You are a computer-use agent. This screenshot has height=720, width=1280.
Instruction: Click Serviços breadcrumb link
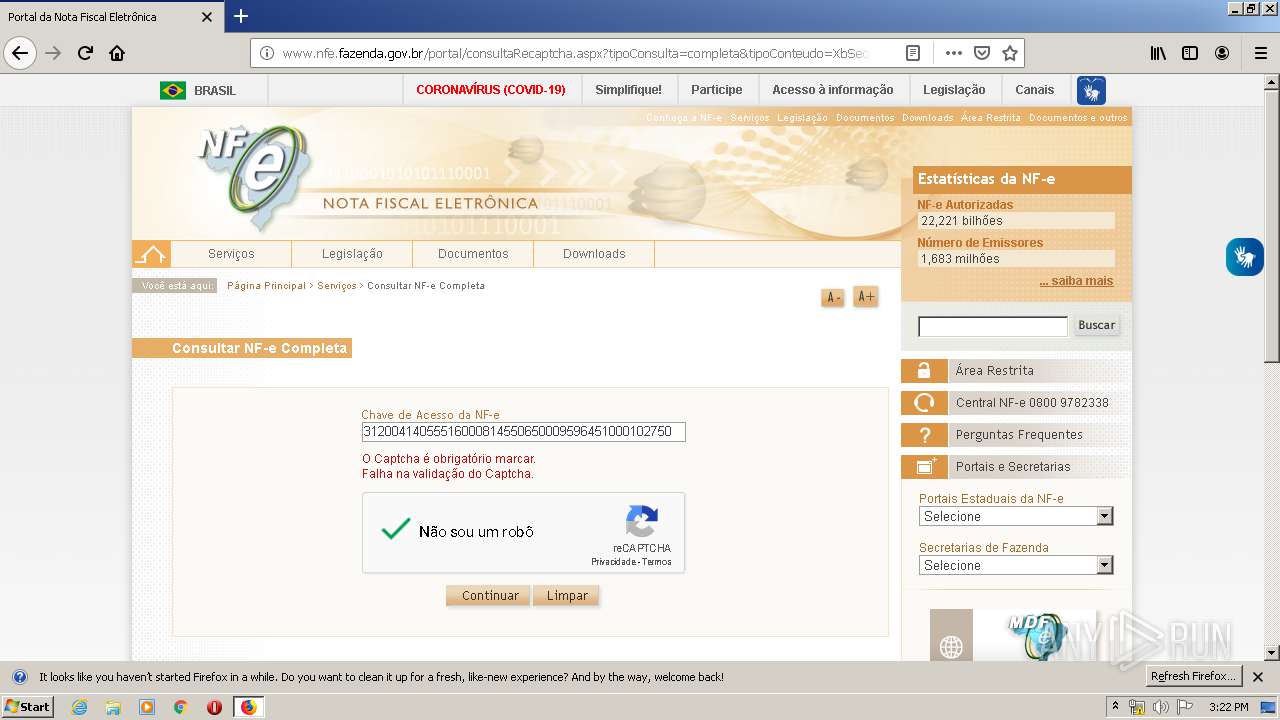coord(337,286)
